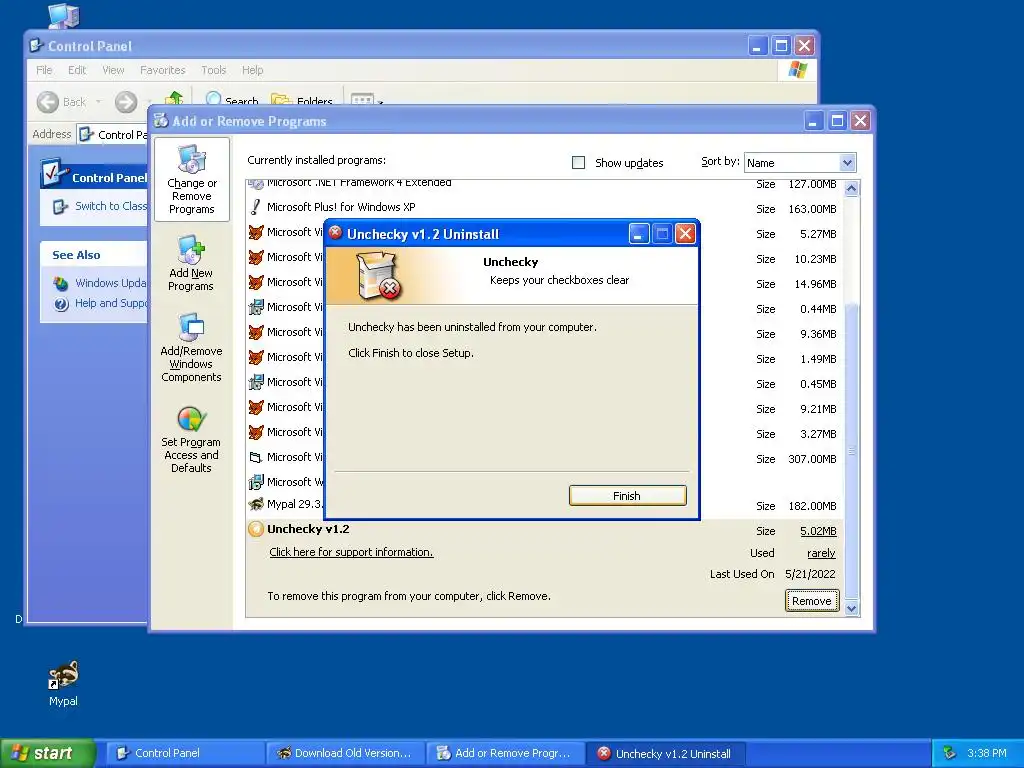Select Add New Programs sidebar icon
The image size is (1024, 768).
coord(191,263)
